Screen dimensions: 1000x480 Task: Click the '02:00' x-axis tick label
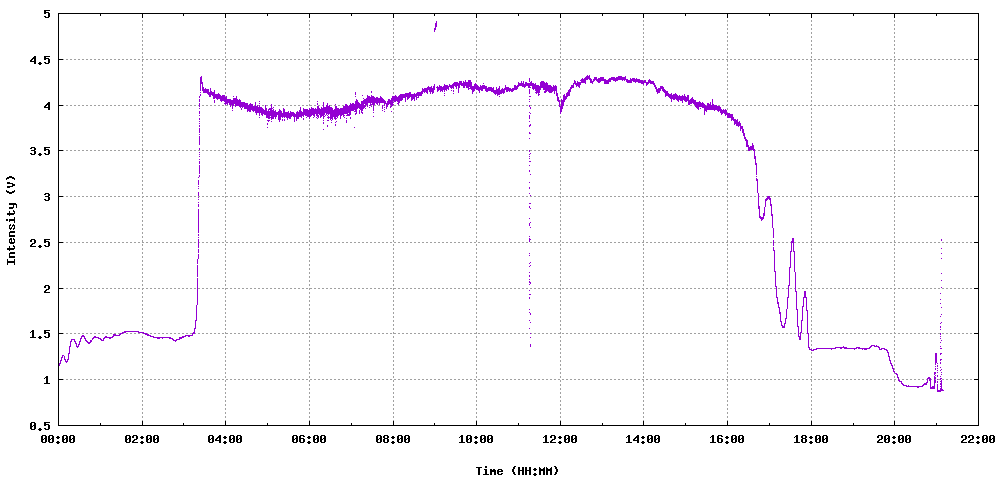coord(142,439)
